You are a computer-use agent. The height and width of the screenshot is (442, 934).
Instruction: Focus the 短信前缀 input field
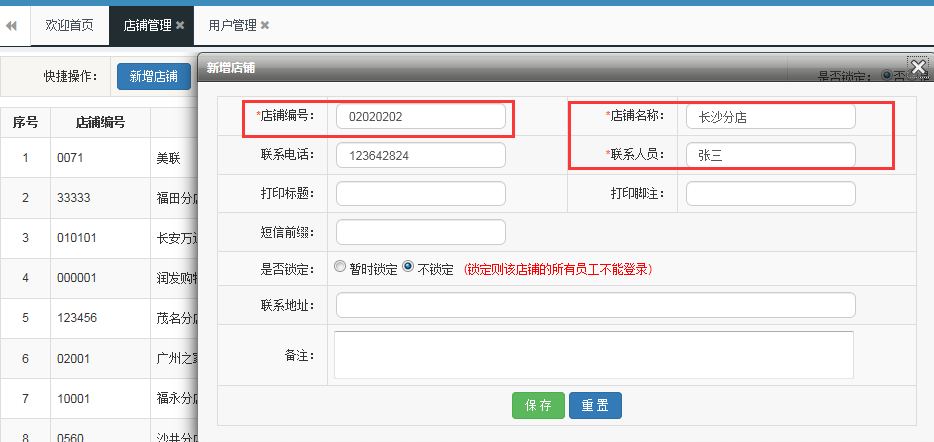(421, 232)
